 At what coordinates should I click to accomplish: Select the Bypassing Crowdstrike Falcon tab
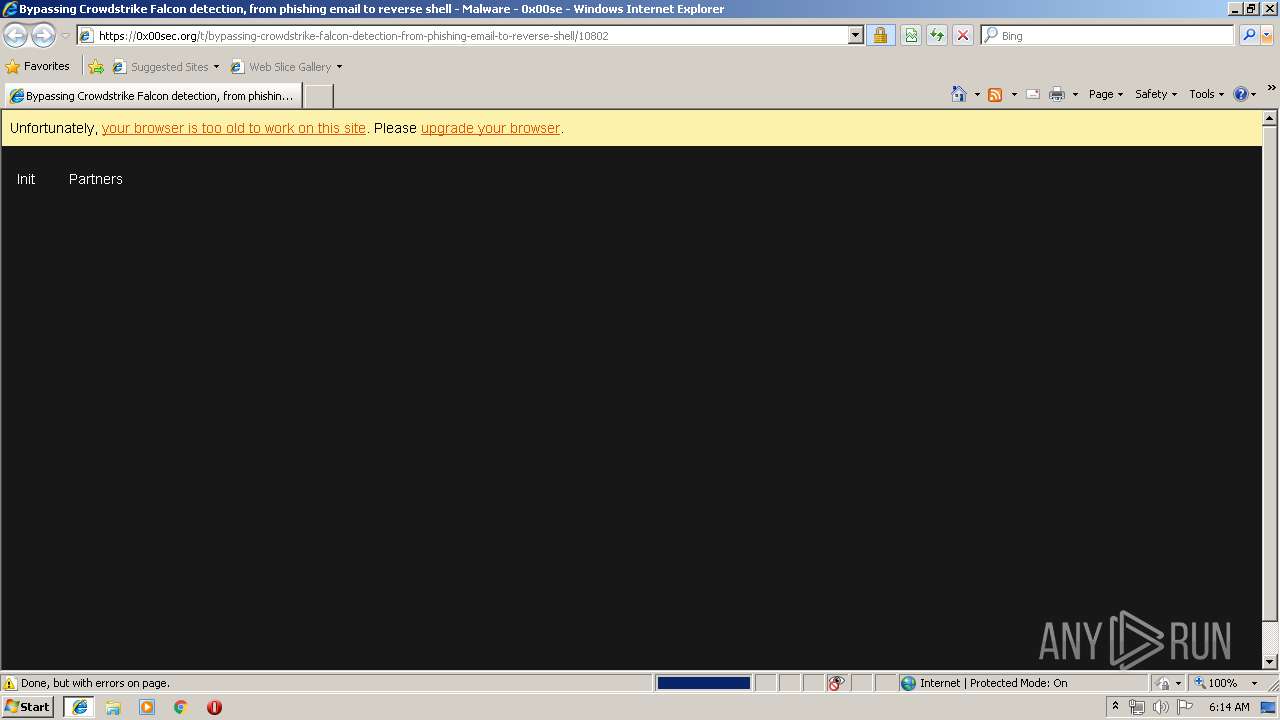pos(153,96)
